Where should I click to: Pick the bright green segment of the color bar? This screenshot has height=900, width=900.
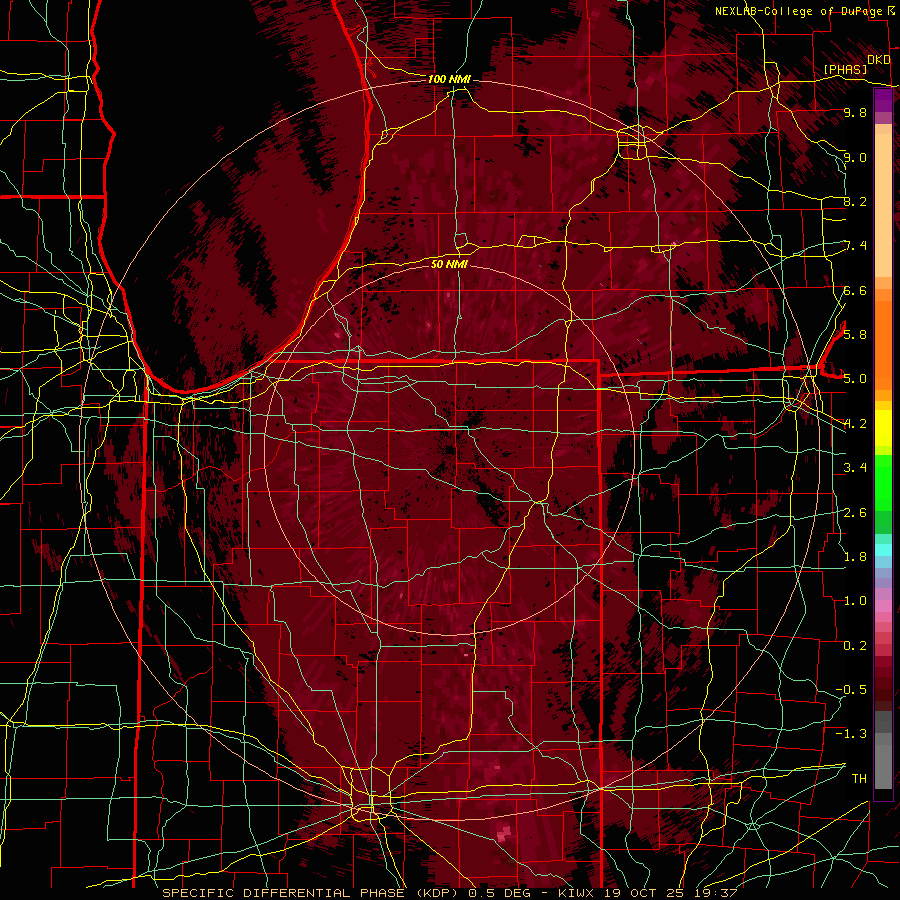(x=883, y=482)
